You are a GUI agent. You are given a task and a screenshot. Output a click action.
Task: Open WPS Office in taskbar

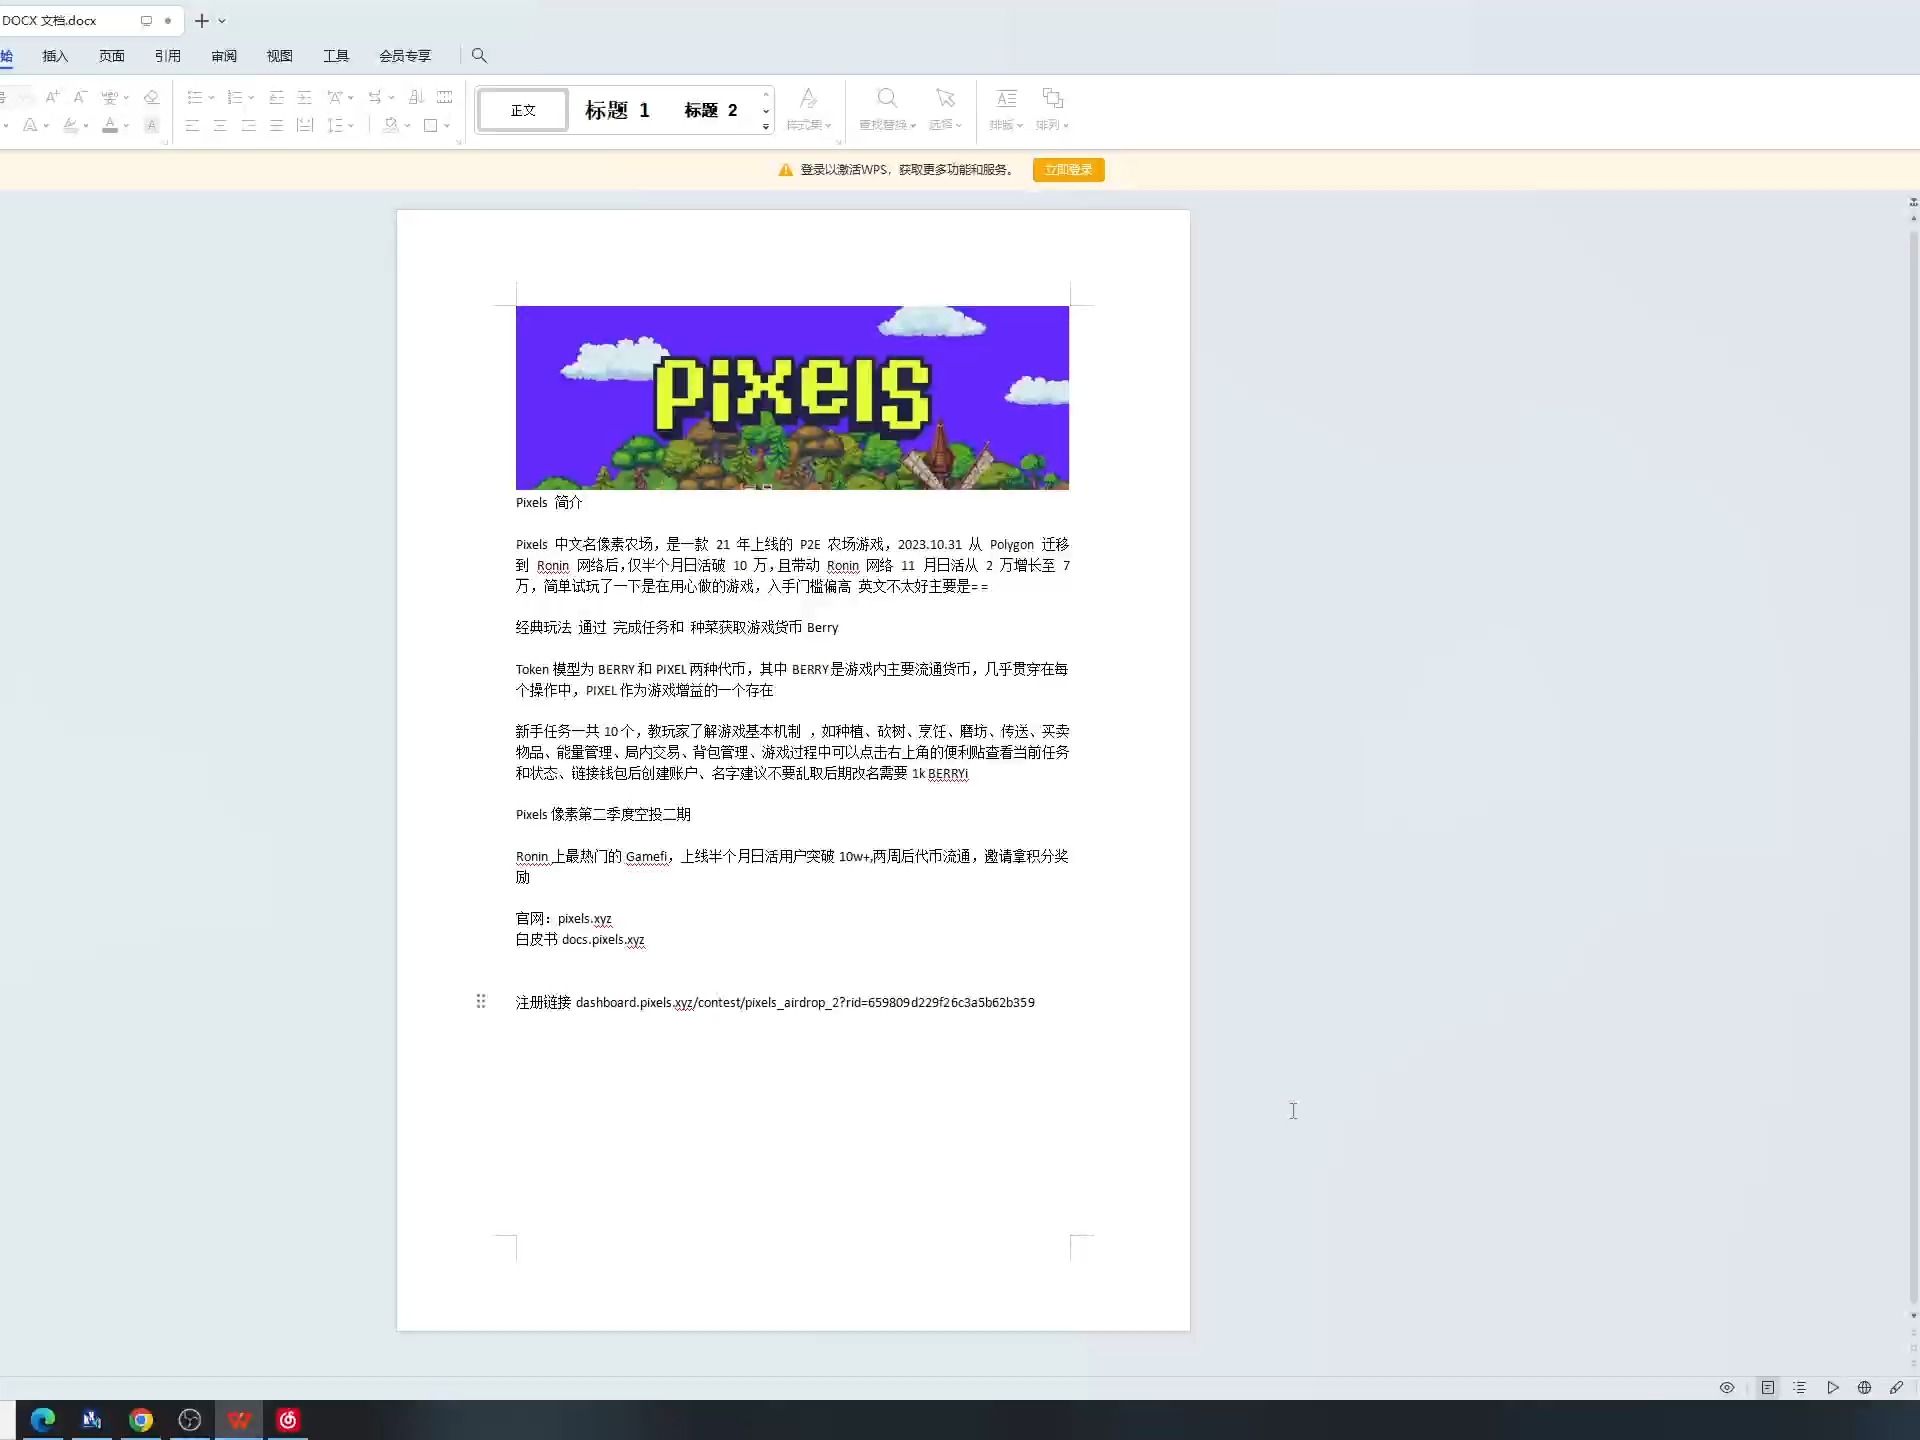(239, 1419)
